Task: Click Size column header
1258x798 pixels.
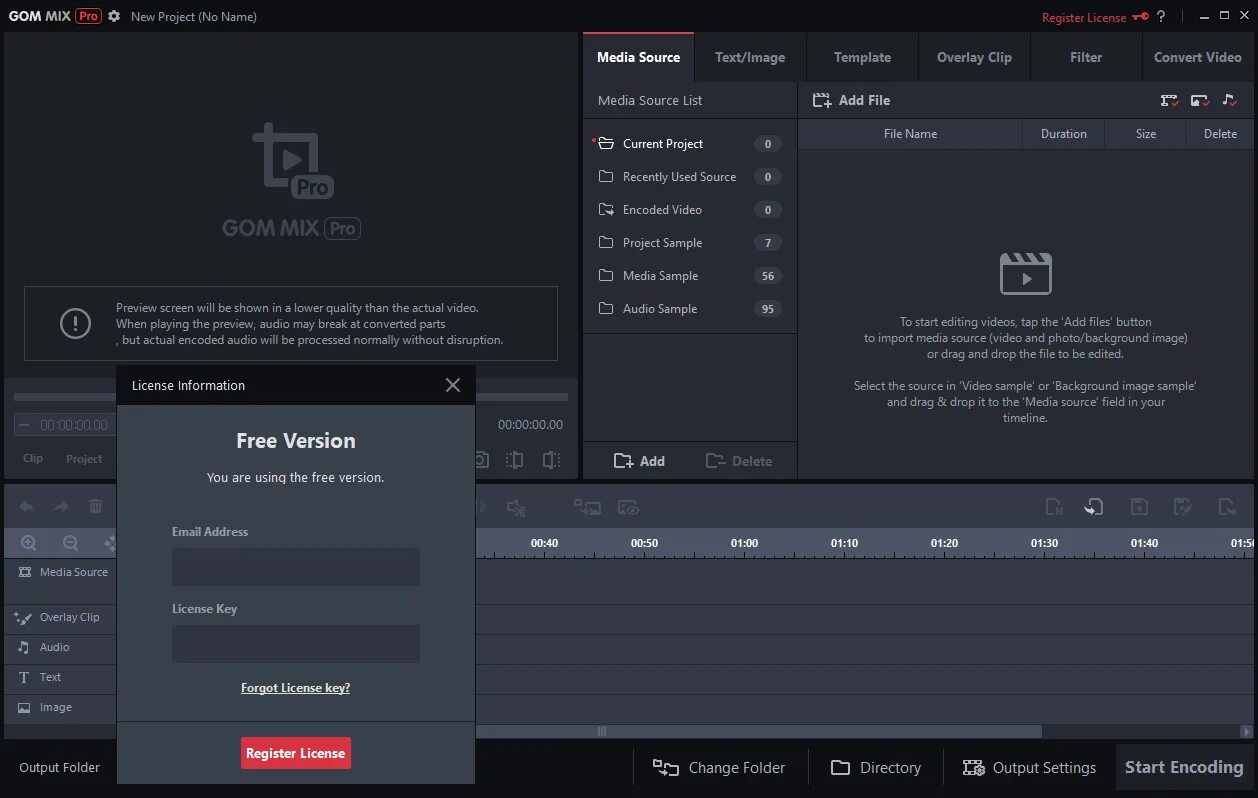Action: pyautogui.click(x=1146, y=134)
